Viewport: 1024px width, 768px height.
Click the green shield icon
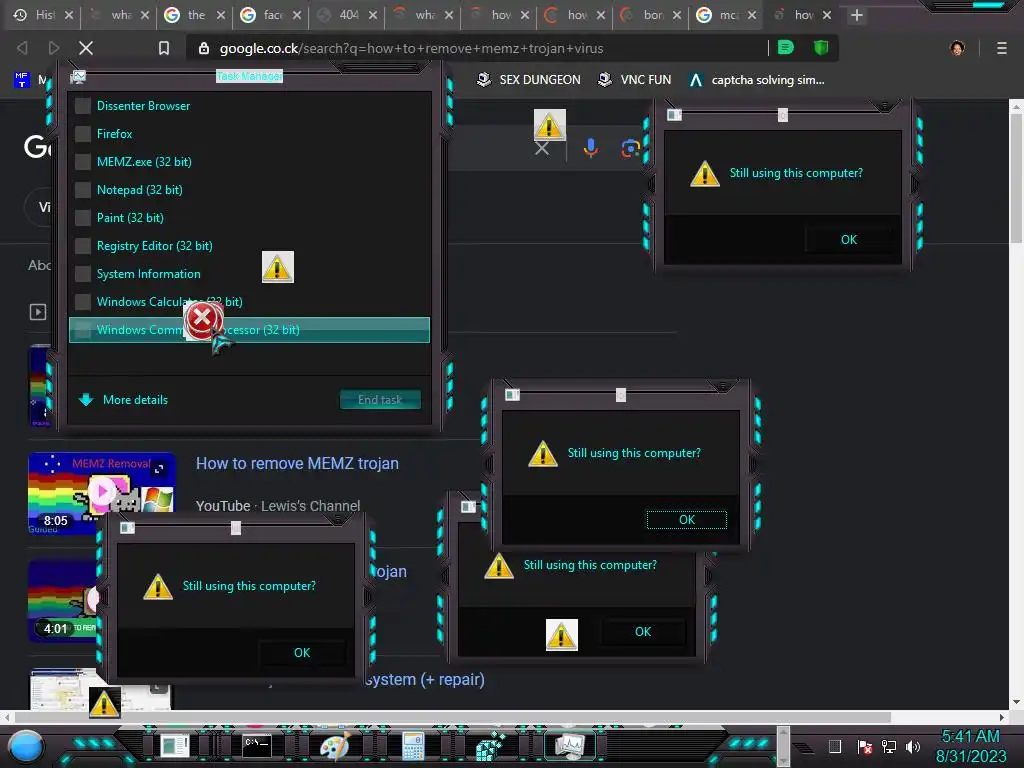821,47
